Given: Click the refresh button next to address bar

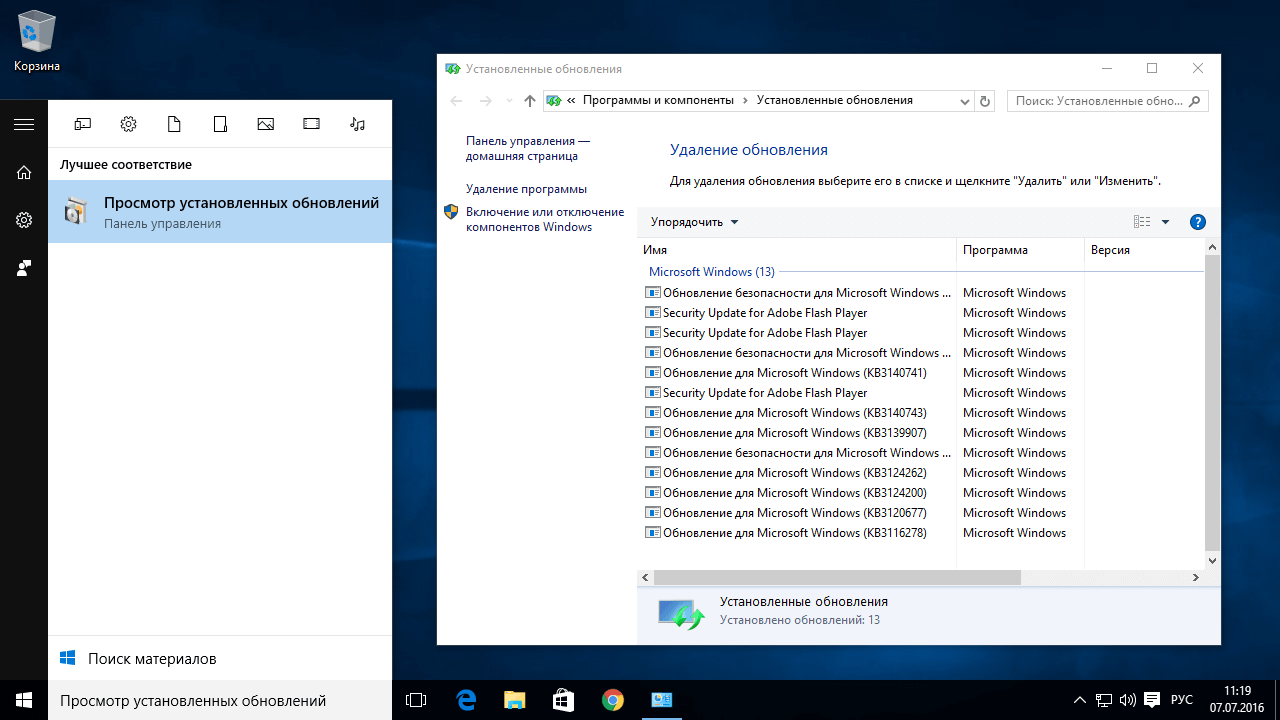Looking at the screenshot, I should tap(985, 101).
